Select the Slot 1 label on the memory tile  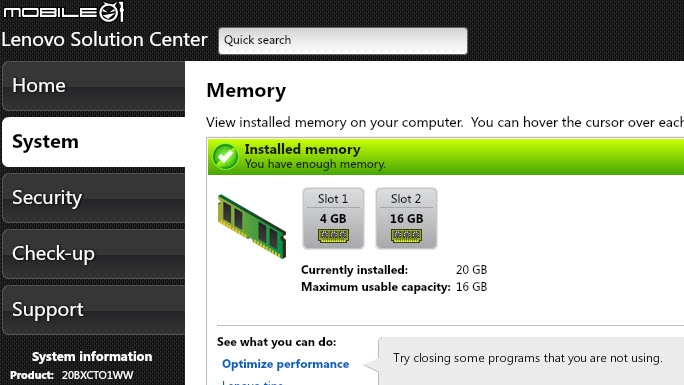pos(333,199)
